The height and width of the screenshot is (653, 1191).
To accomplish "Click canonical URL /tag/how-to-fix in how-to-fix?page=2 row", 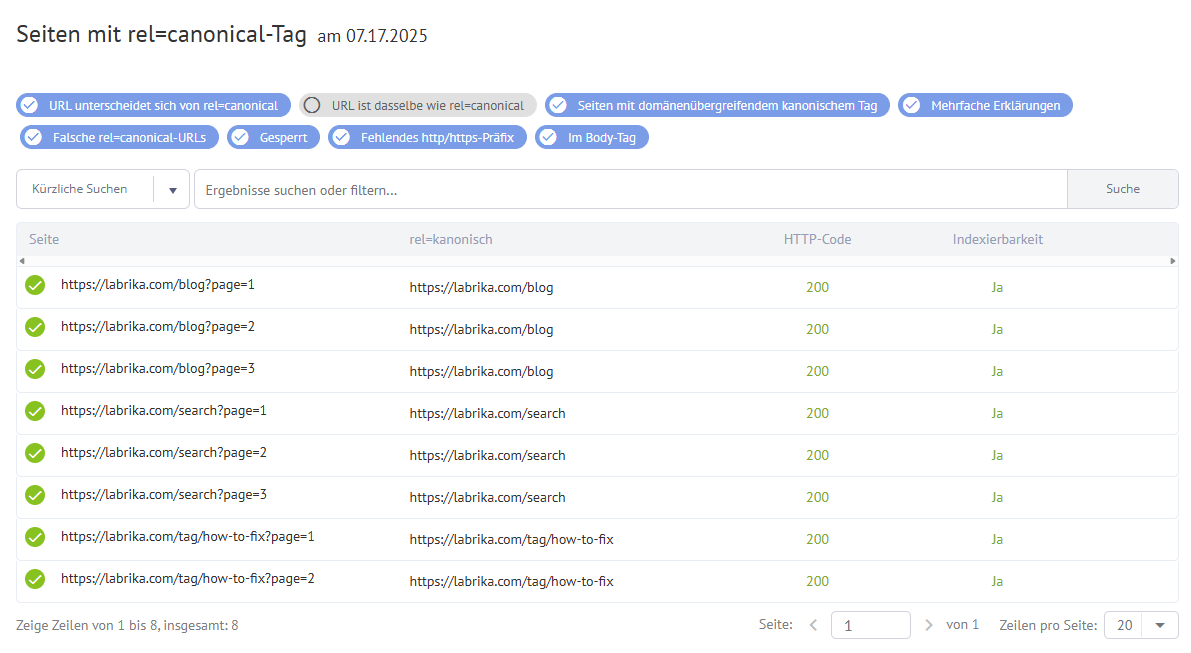I will click(x=511, y=581).
